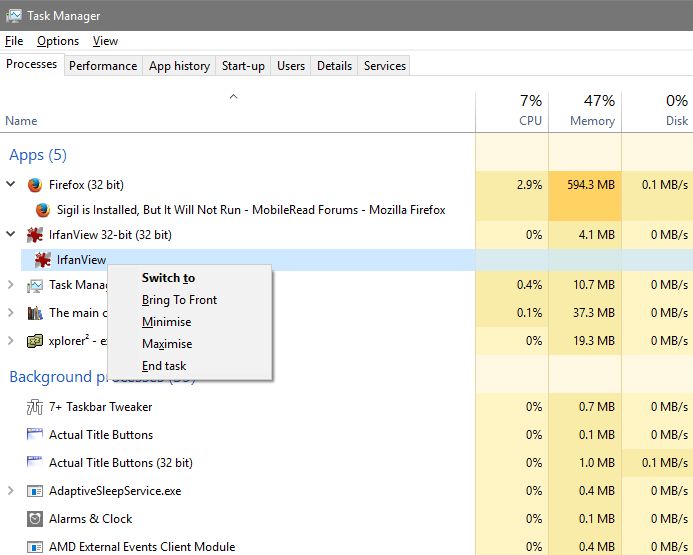
Task: Select the Alarms & Clock process
Action: [346, 519]
